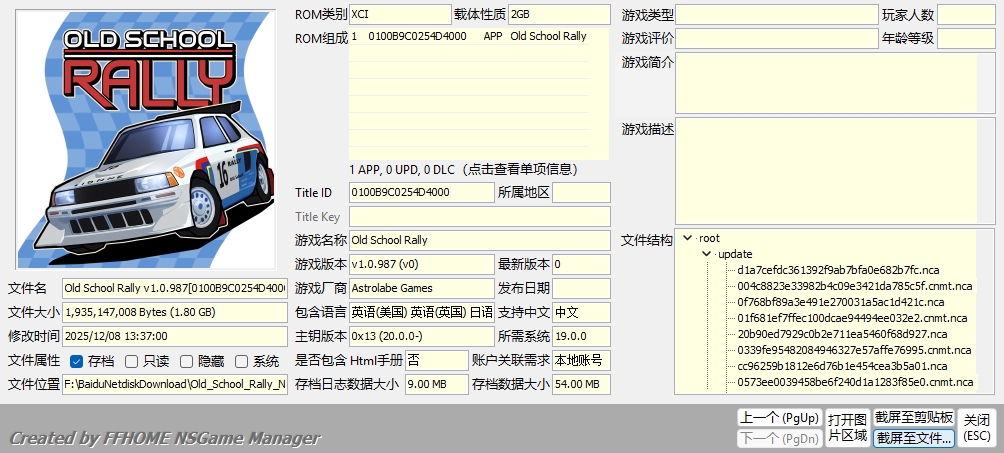Click the Old School Rally cover image
Screen dimensions: 1004x453
coord(148,140)
